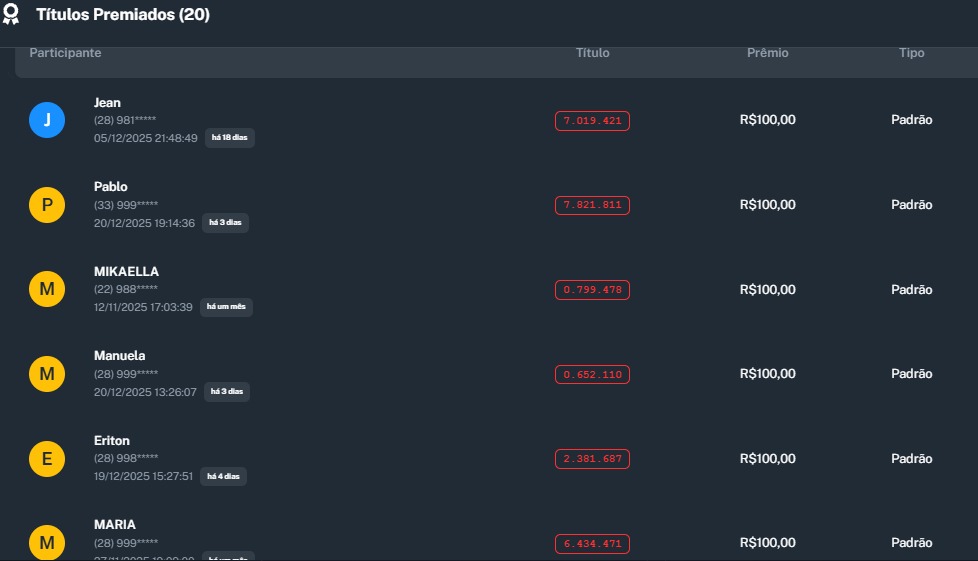Click title number 2.381.687
Image resolution: width=978 pixels, height=561 pixels.
click(593, 459)
